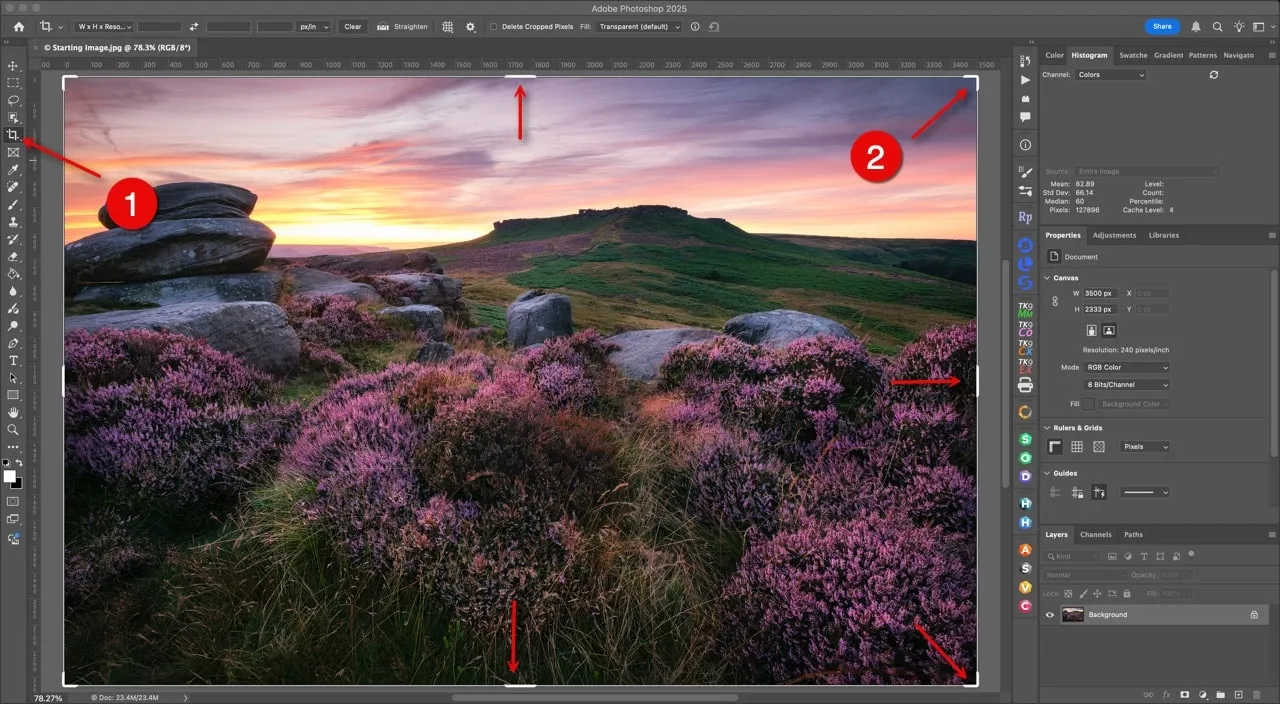Select the Zoom tool
The width and height of the screenshot is (1280, 704).
(x=13, y=430)
